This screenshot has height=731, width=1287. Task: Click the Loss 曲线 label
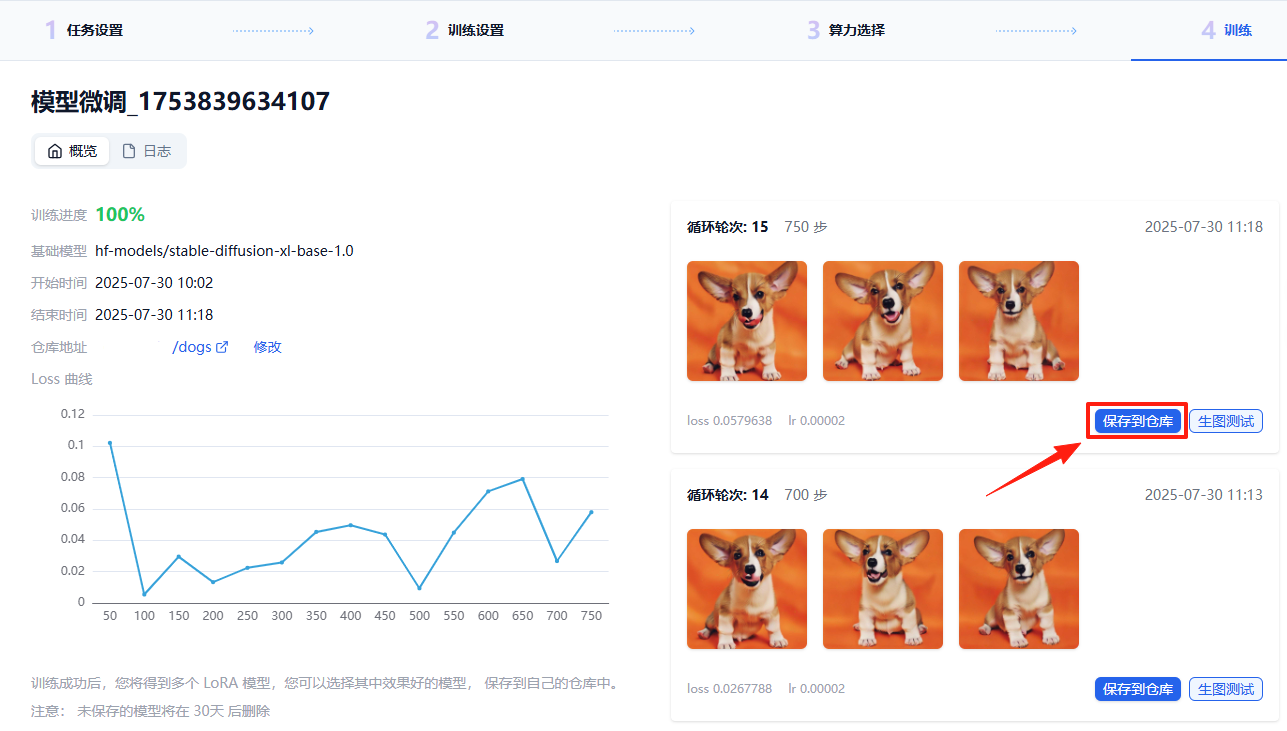tap(62, 379)
